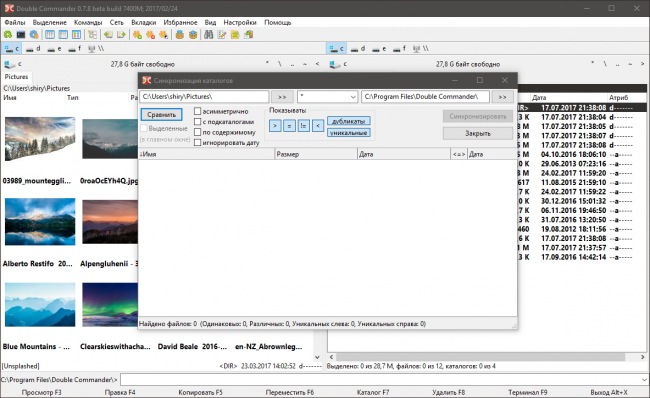Click the Сравнить button
The width and height of the screenshot is (650, 398).
point(162,114)
